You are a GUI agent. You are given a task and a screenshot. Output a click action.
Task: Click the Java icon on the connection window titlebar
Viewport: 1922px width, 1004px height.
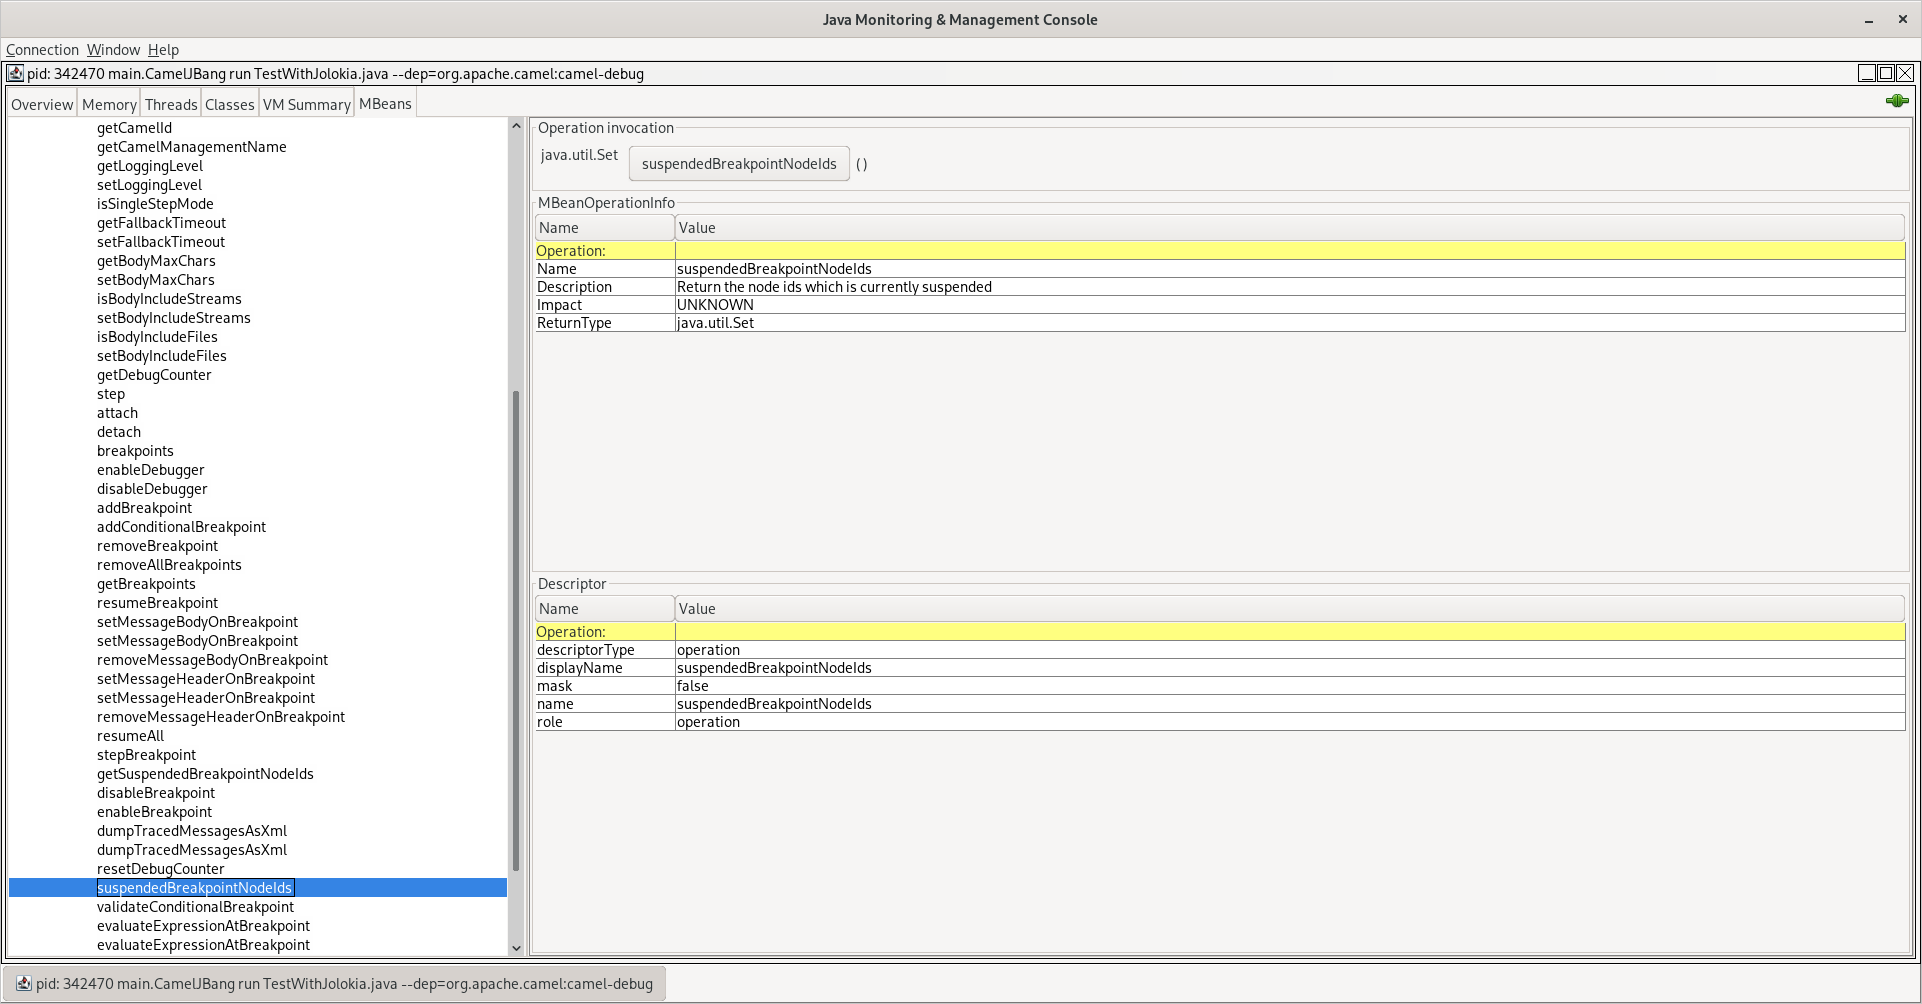tap(15, 72)
